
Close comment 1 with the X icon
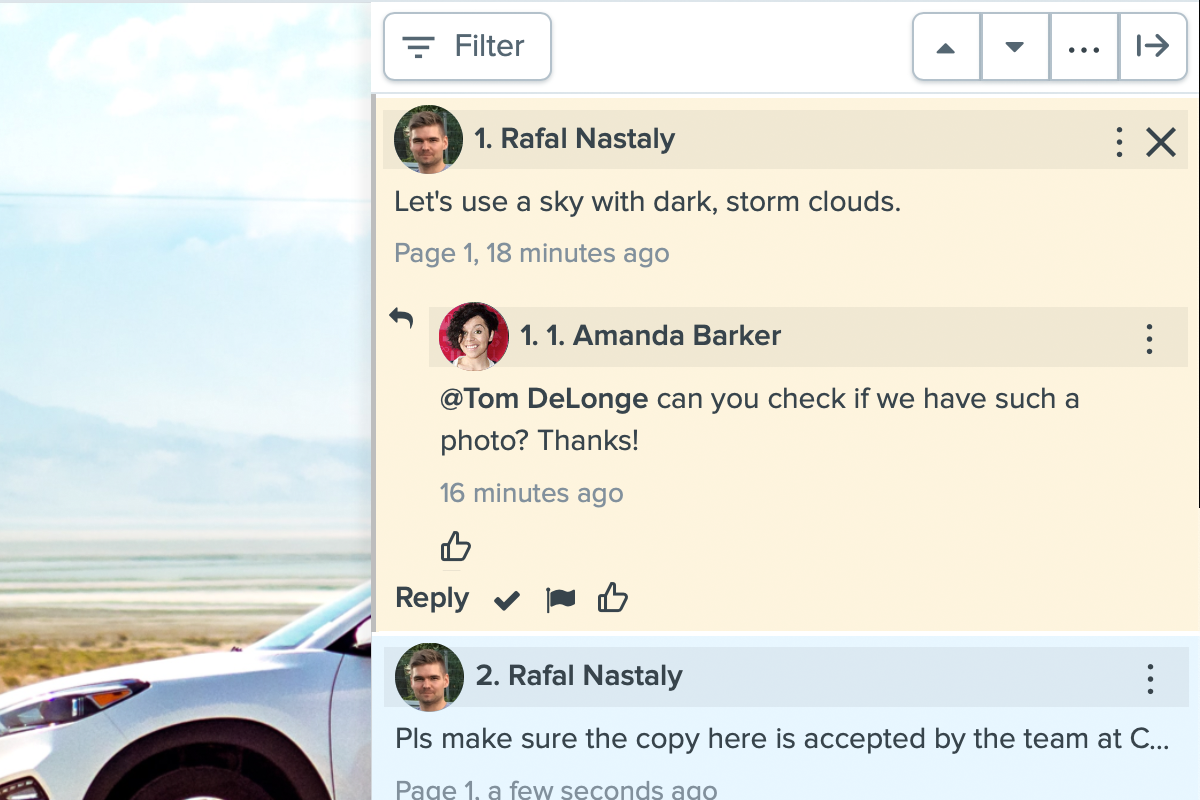click(1160, 142)
